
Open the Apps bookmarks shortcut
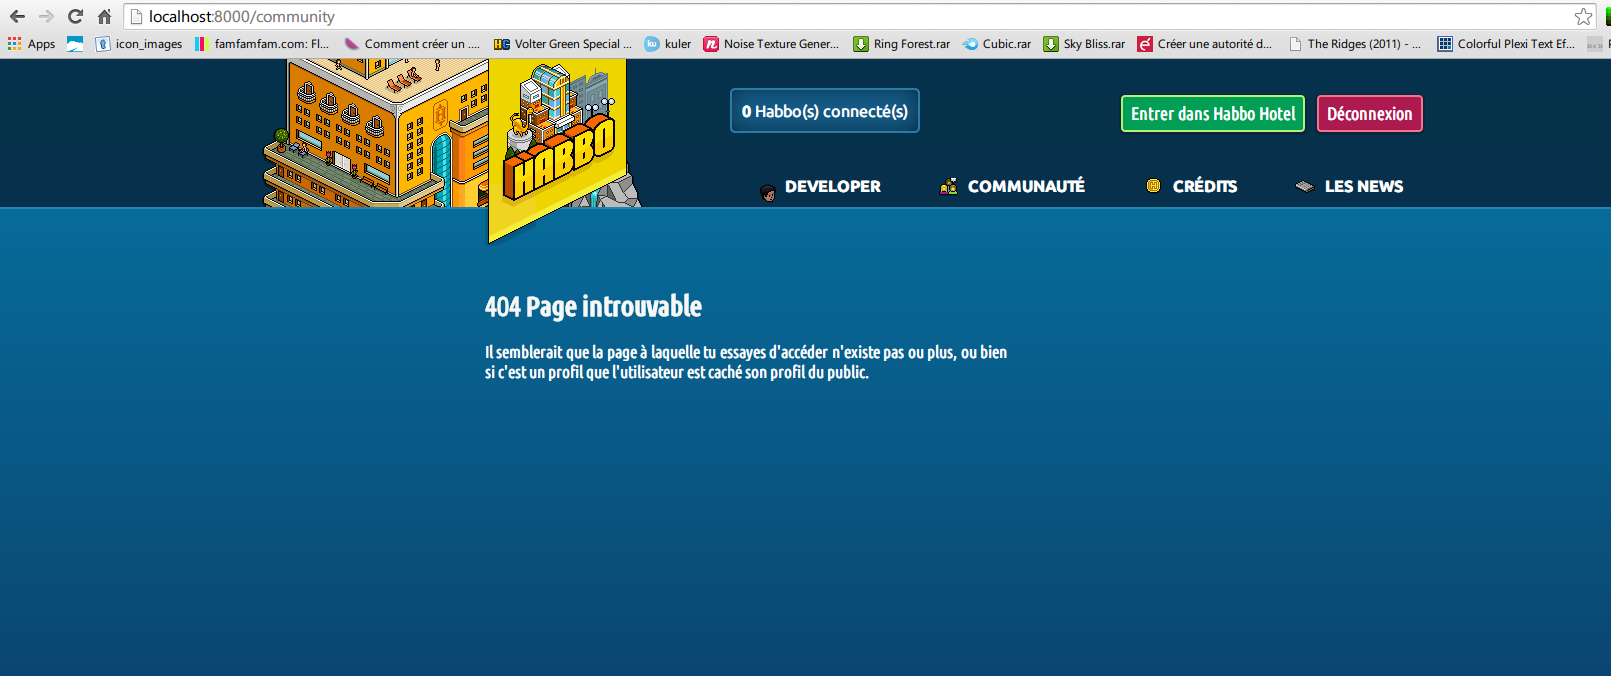[31, 44]
